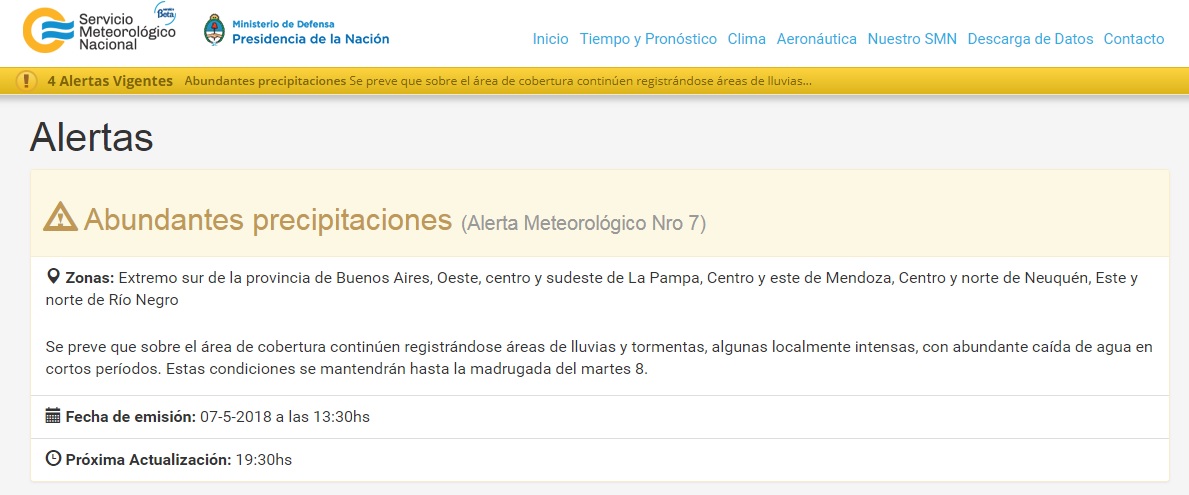
Task: Click the exclamation icon in yellow alert bar
Action: (x=26, y=81)
